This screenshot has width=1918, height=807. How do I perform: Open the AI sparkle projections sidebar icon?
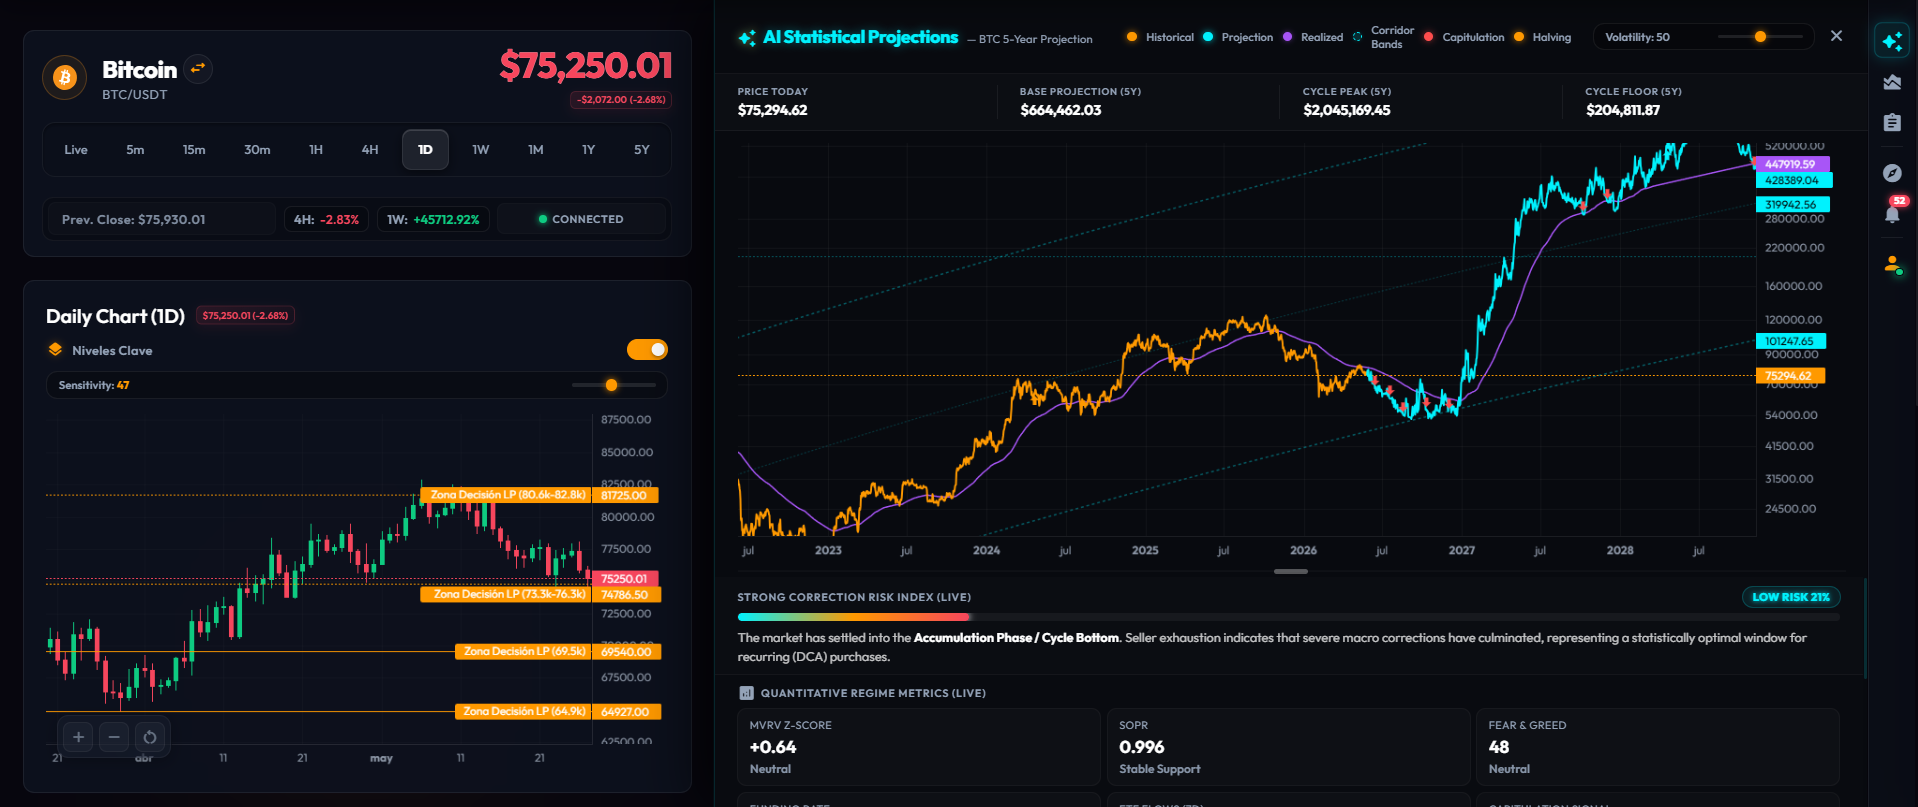(x=1892, y=41)
